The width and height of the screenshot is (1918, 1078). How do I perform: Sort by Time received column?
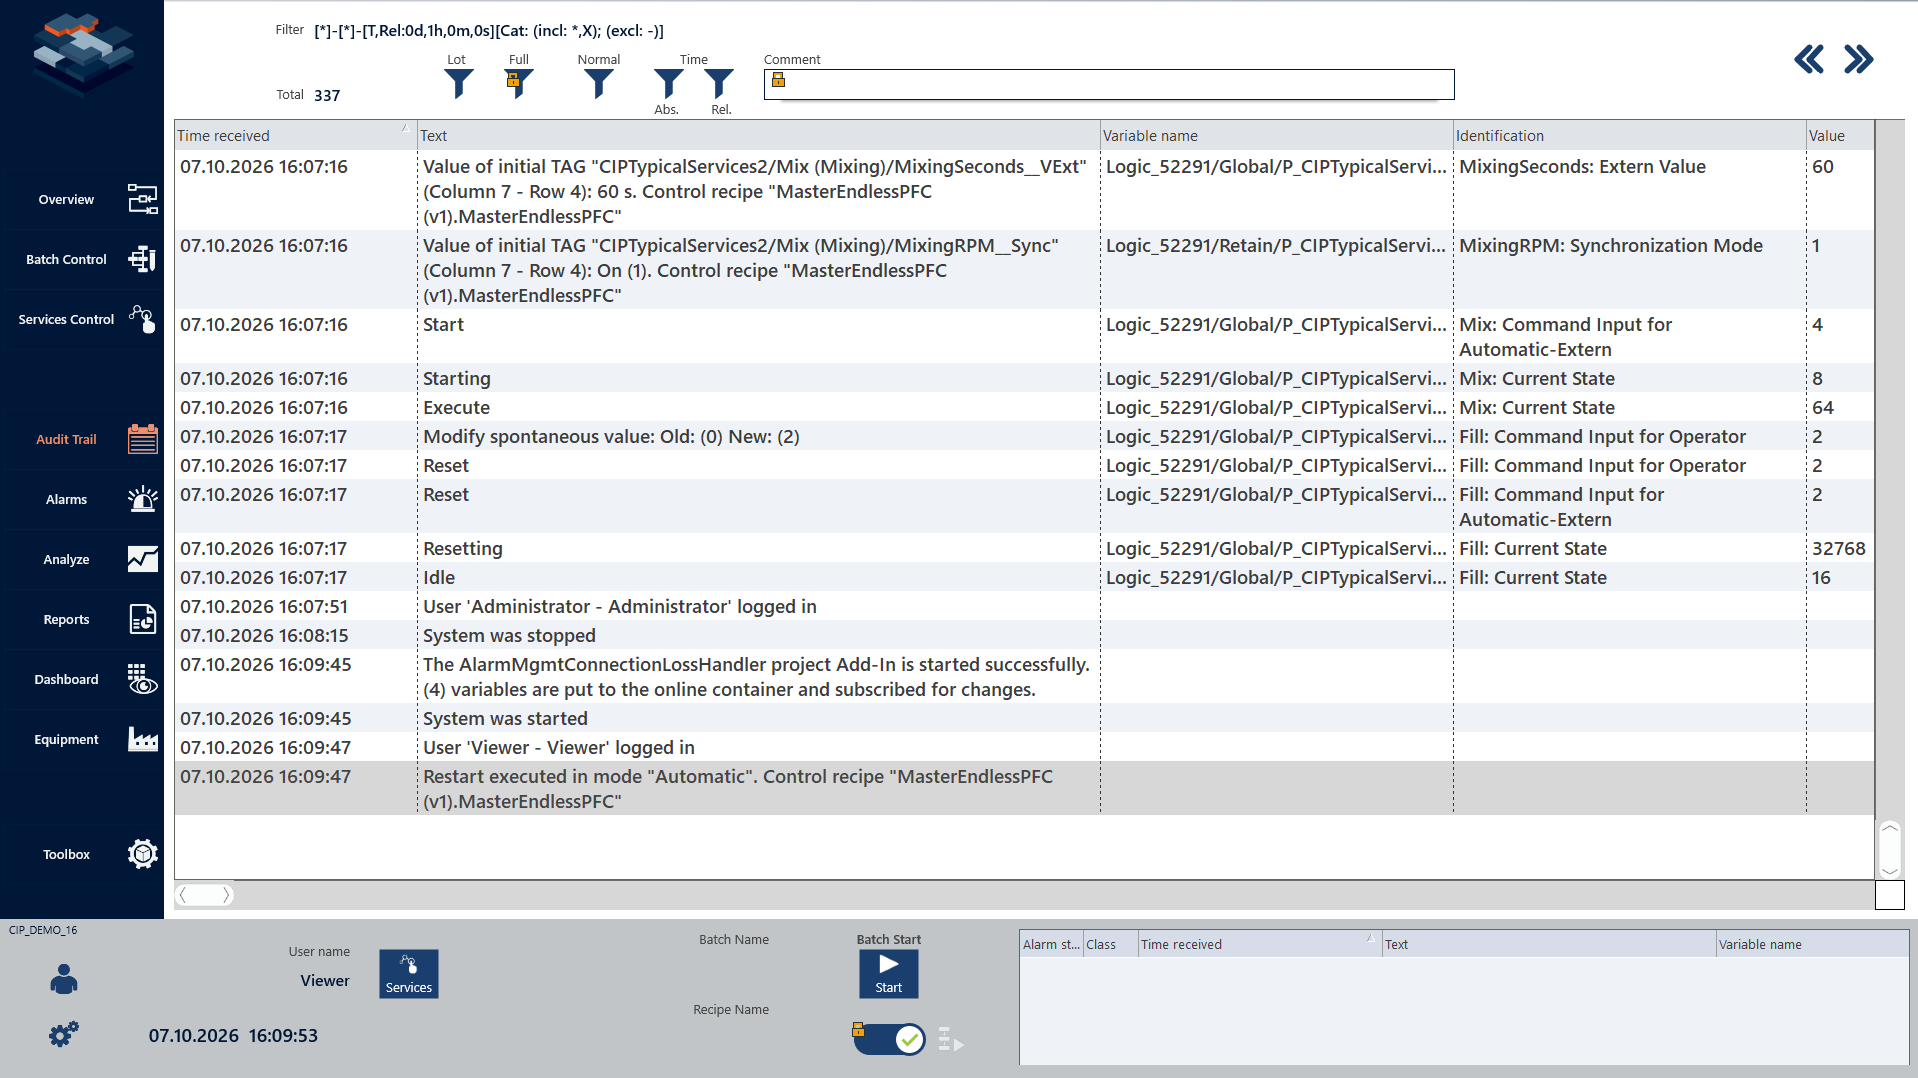[x=294, y=135]
